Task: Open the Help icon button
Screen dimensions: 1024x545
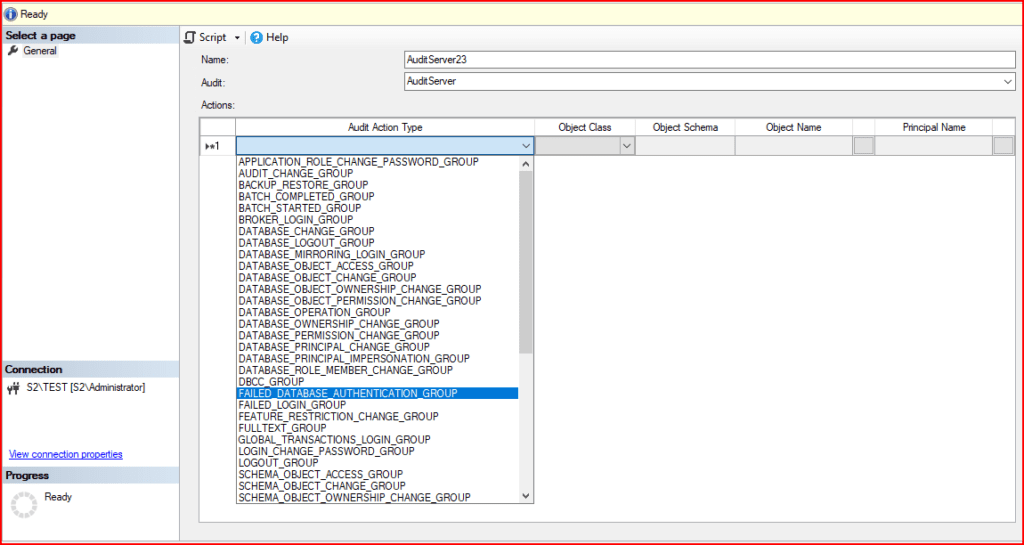Action: [256, 37]
